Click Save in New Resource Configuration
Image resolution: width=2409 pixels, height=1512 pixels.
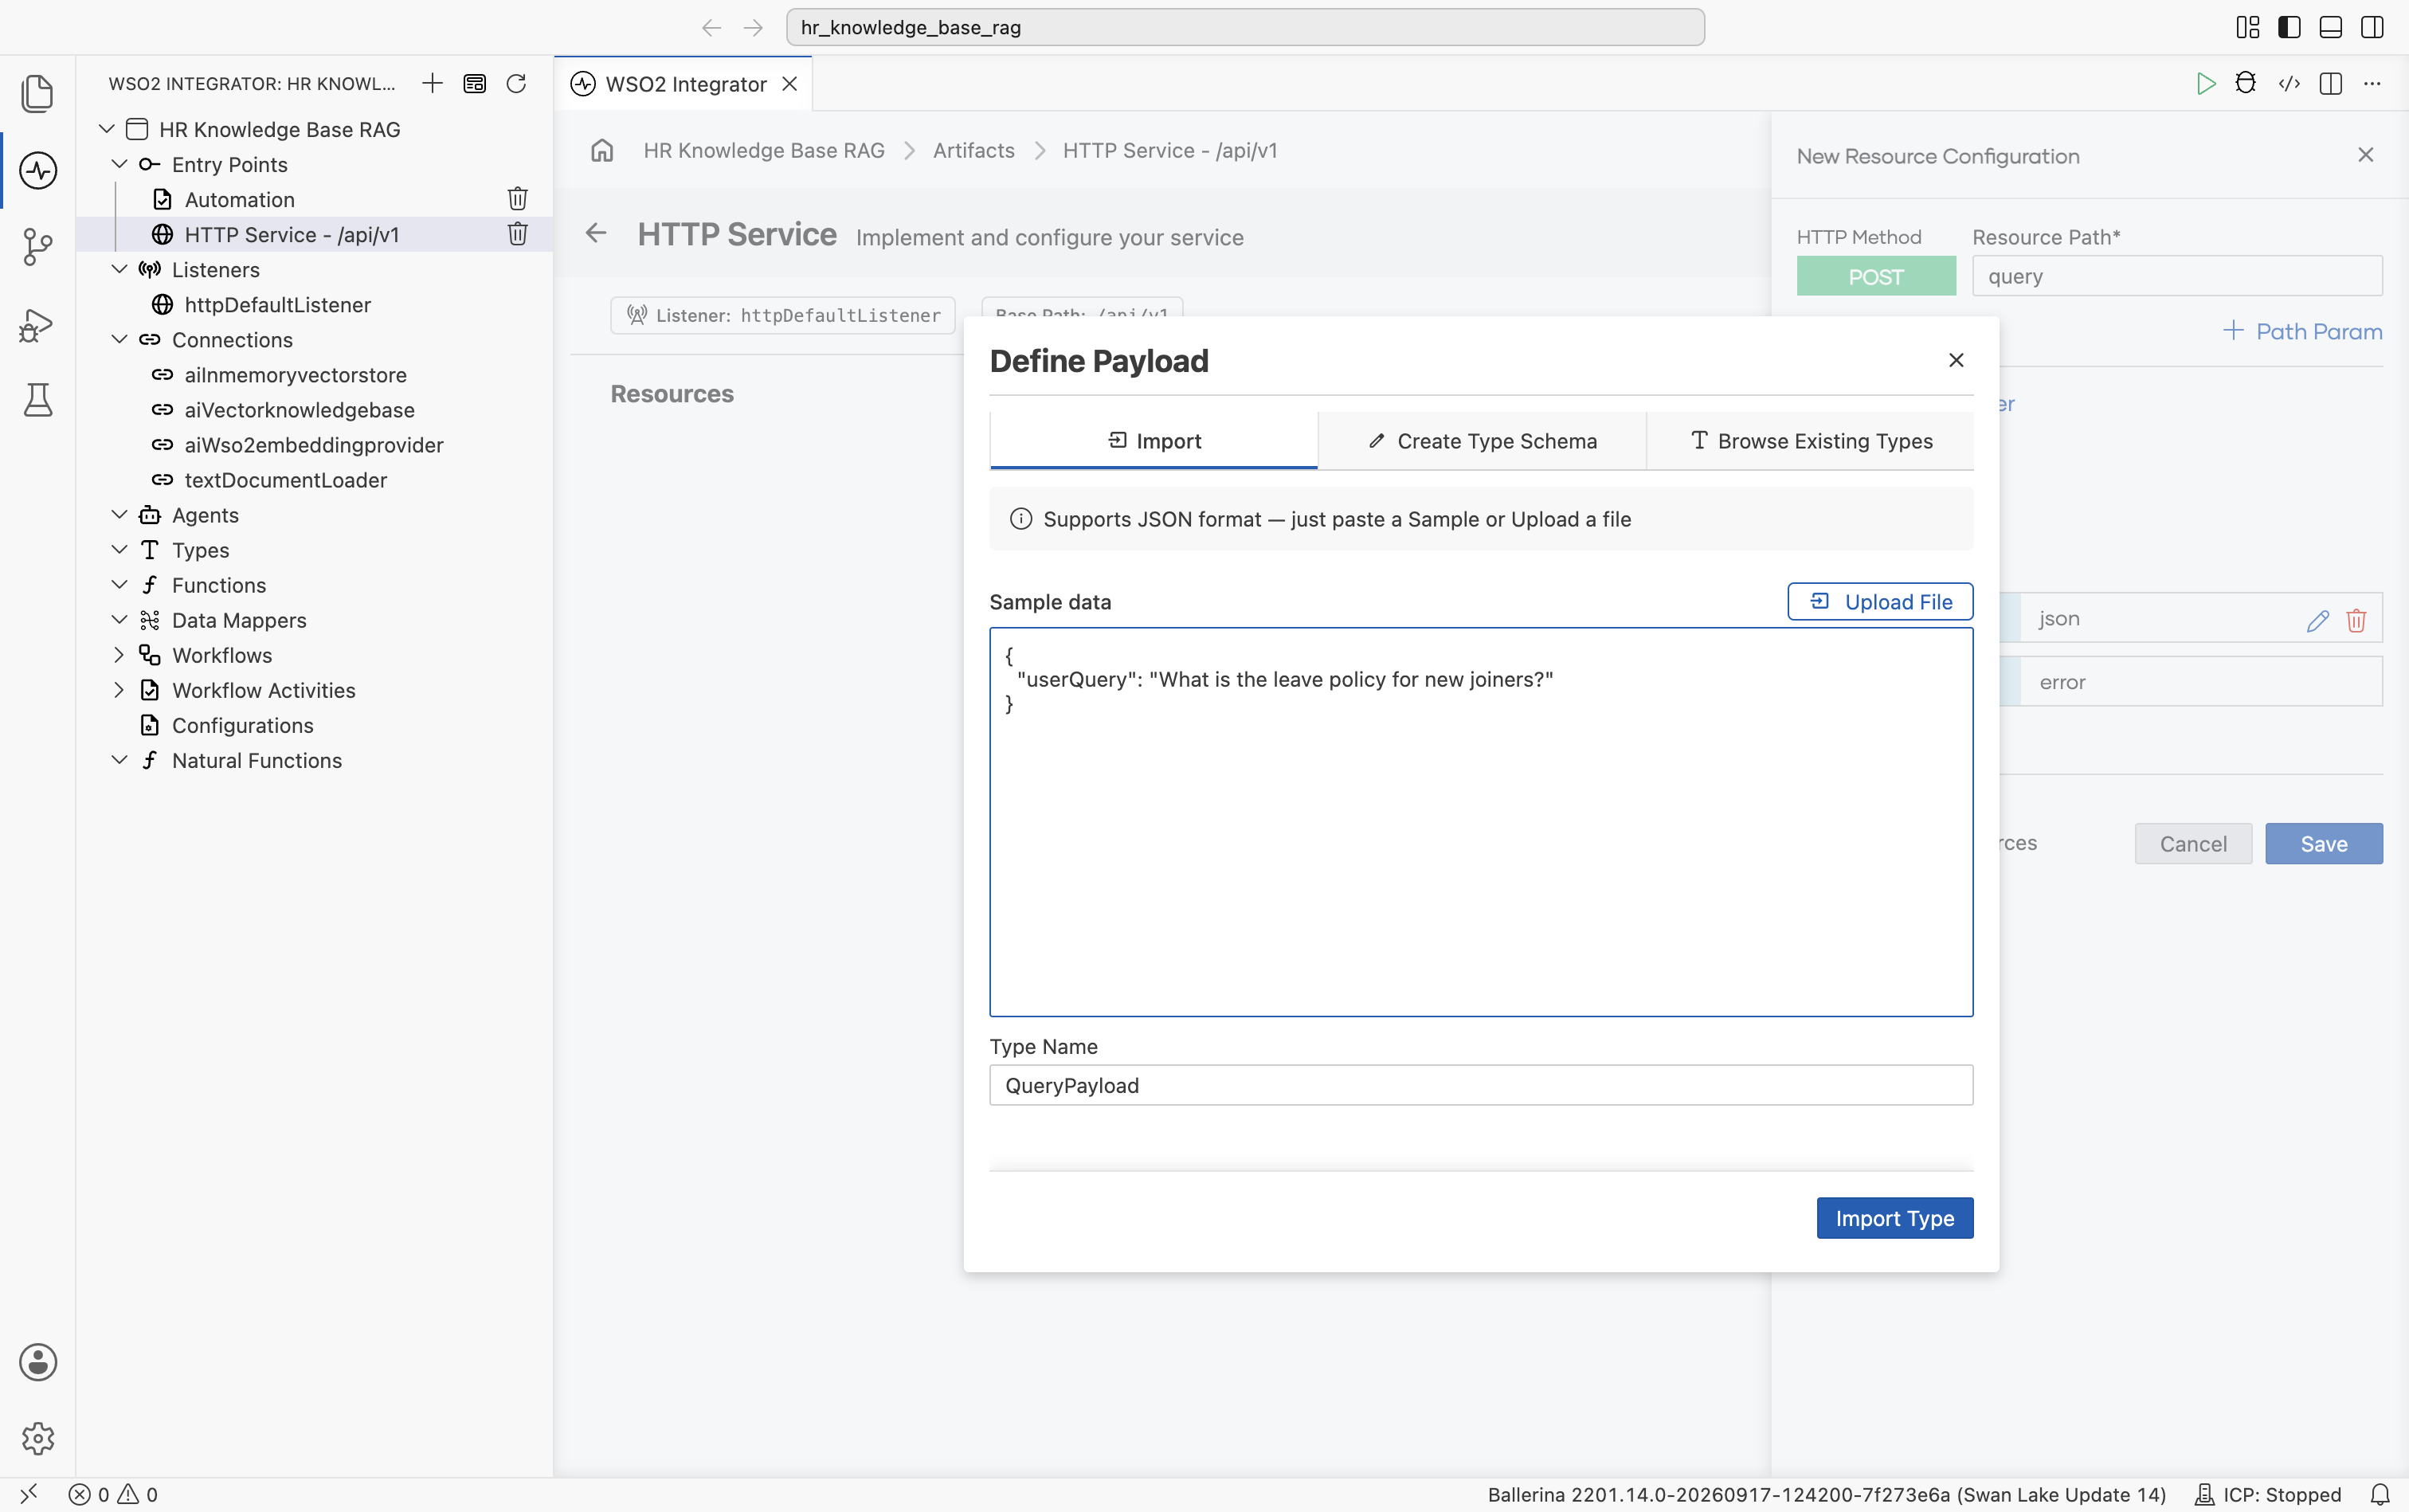[2324, 844]
